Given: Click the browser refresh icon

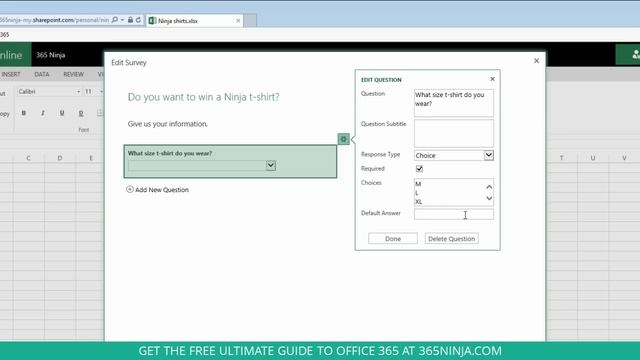Looking at the screenshot, I should [138, 20].
